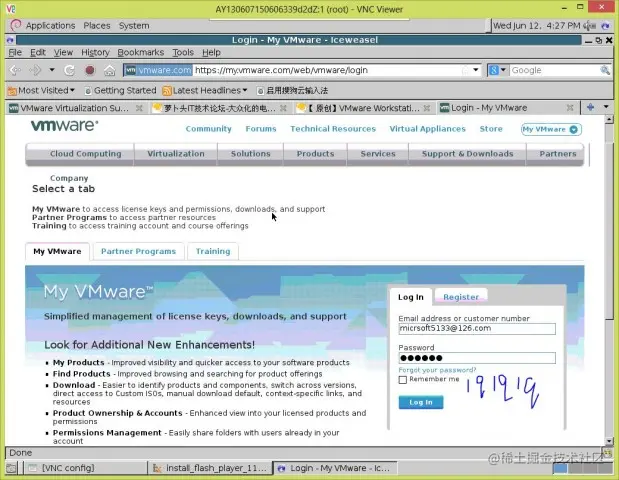Open the Edit menu

pos(38,52)
